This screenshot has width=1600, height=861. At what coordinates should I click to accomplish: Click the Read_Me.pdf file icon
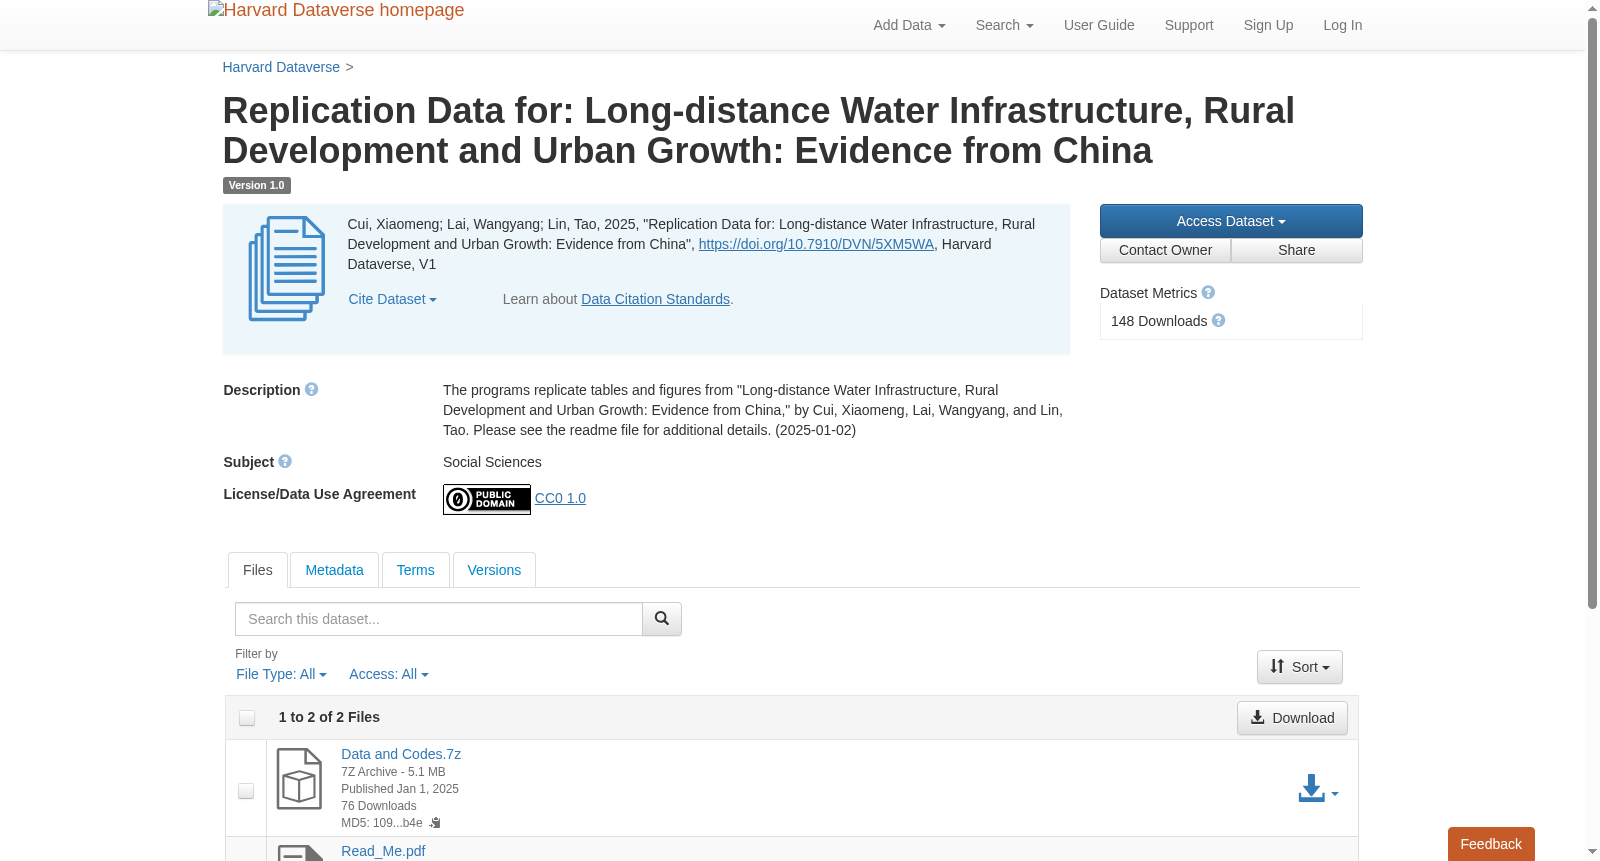pyautogui.click(x=300, y=853)
